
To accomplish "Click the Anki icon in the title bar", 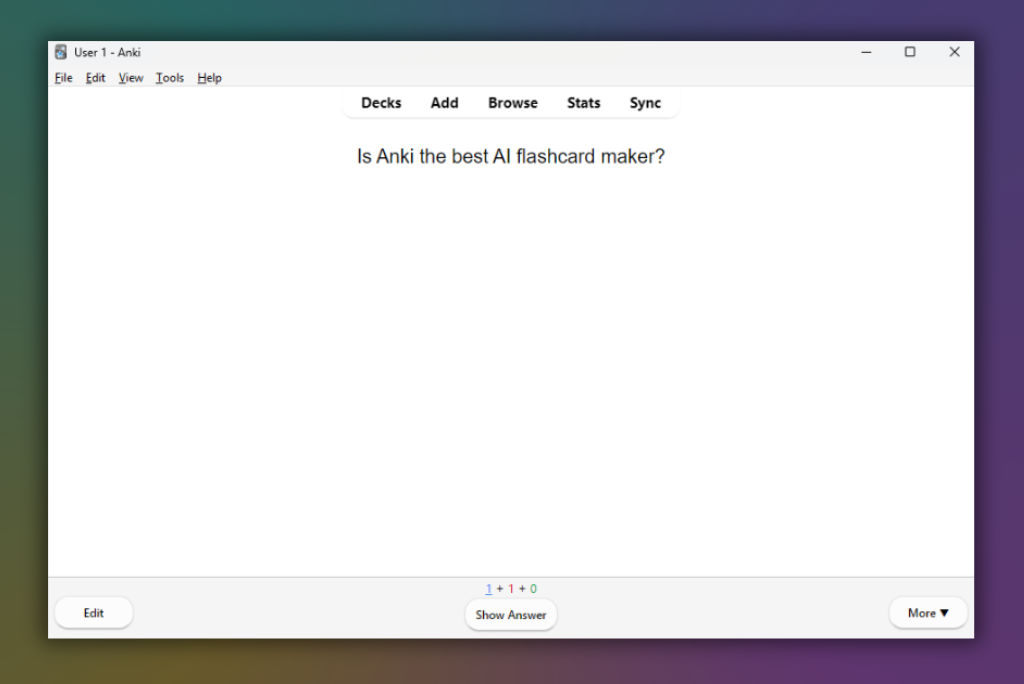I will [59, 51].
